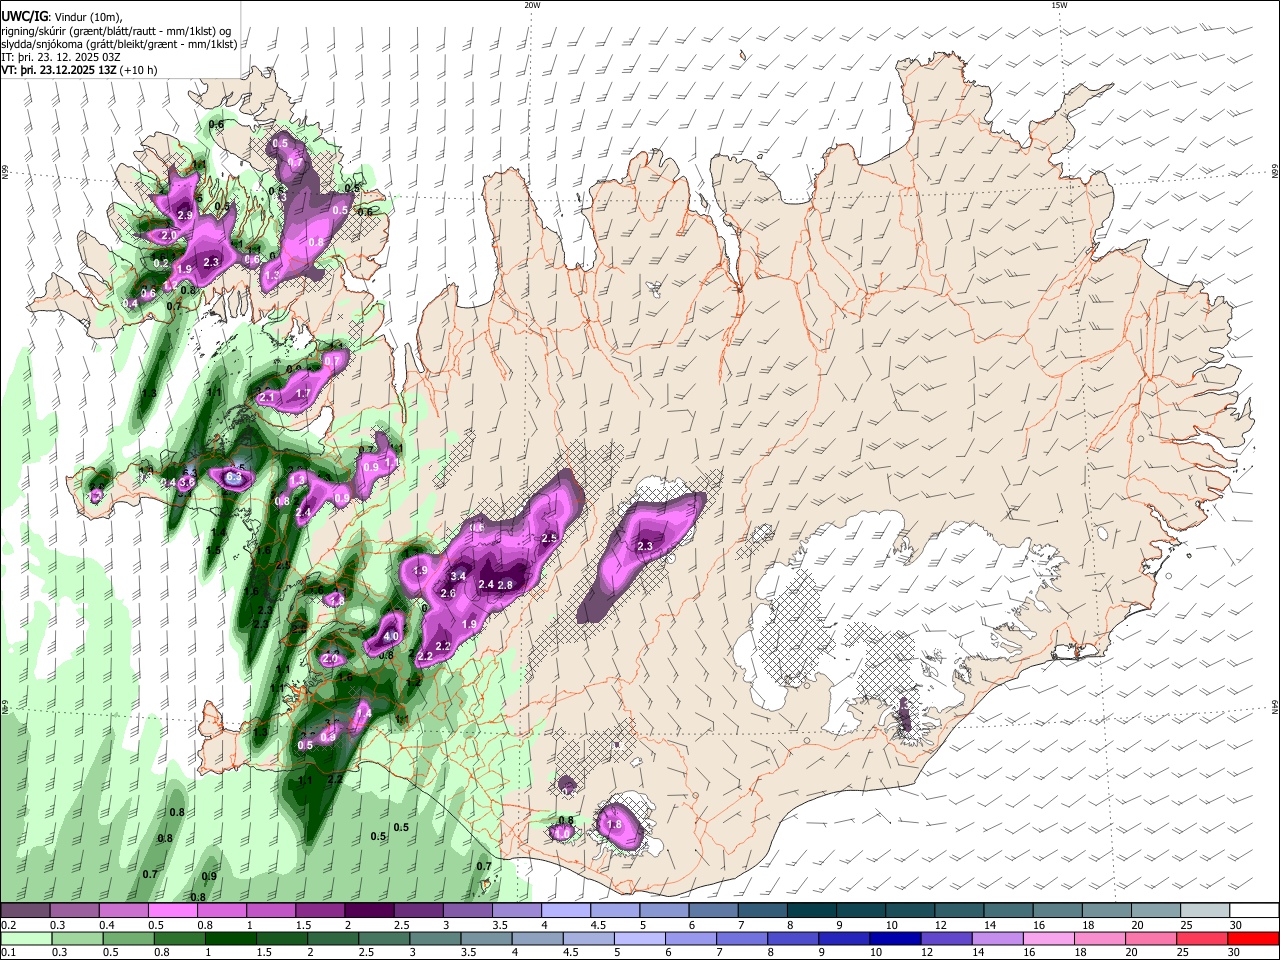Click snow legend swatch starting at 14
The width and height of the screenshot is (1280, 960).
(x=1009, y=911)
